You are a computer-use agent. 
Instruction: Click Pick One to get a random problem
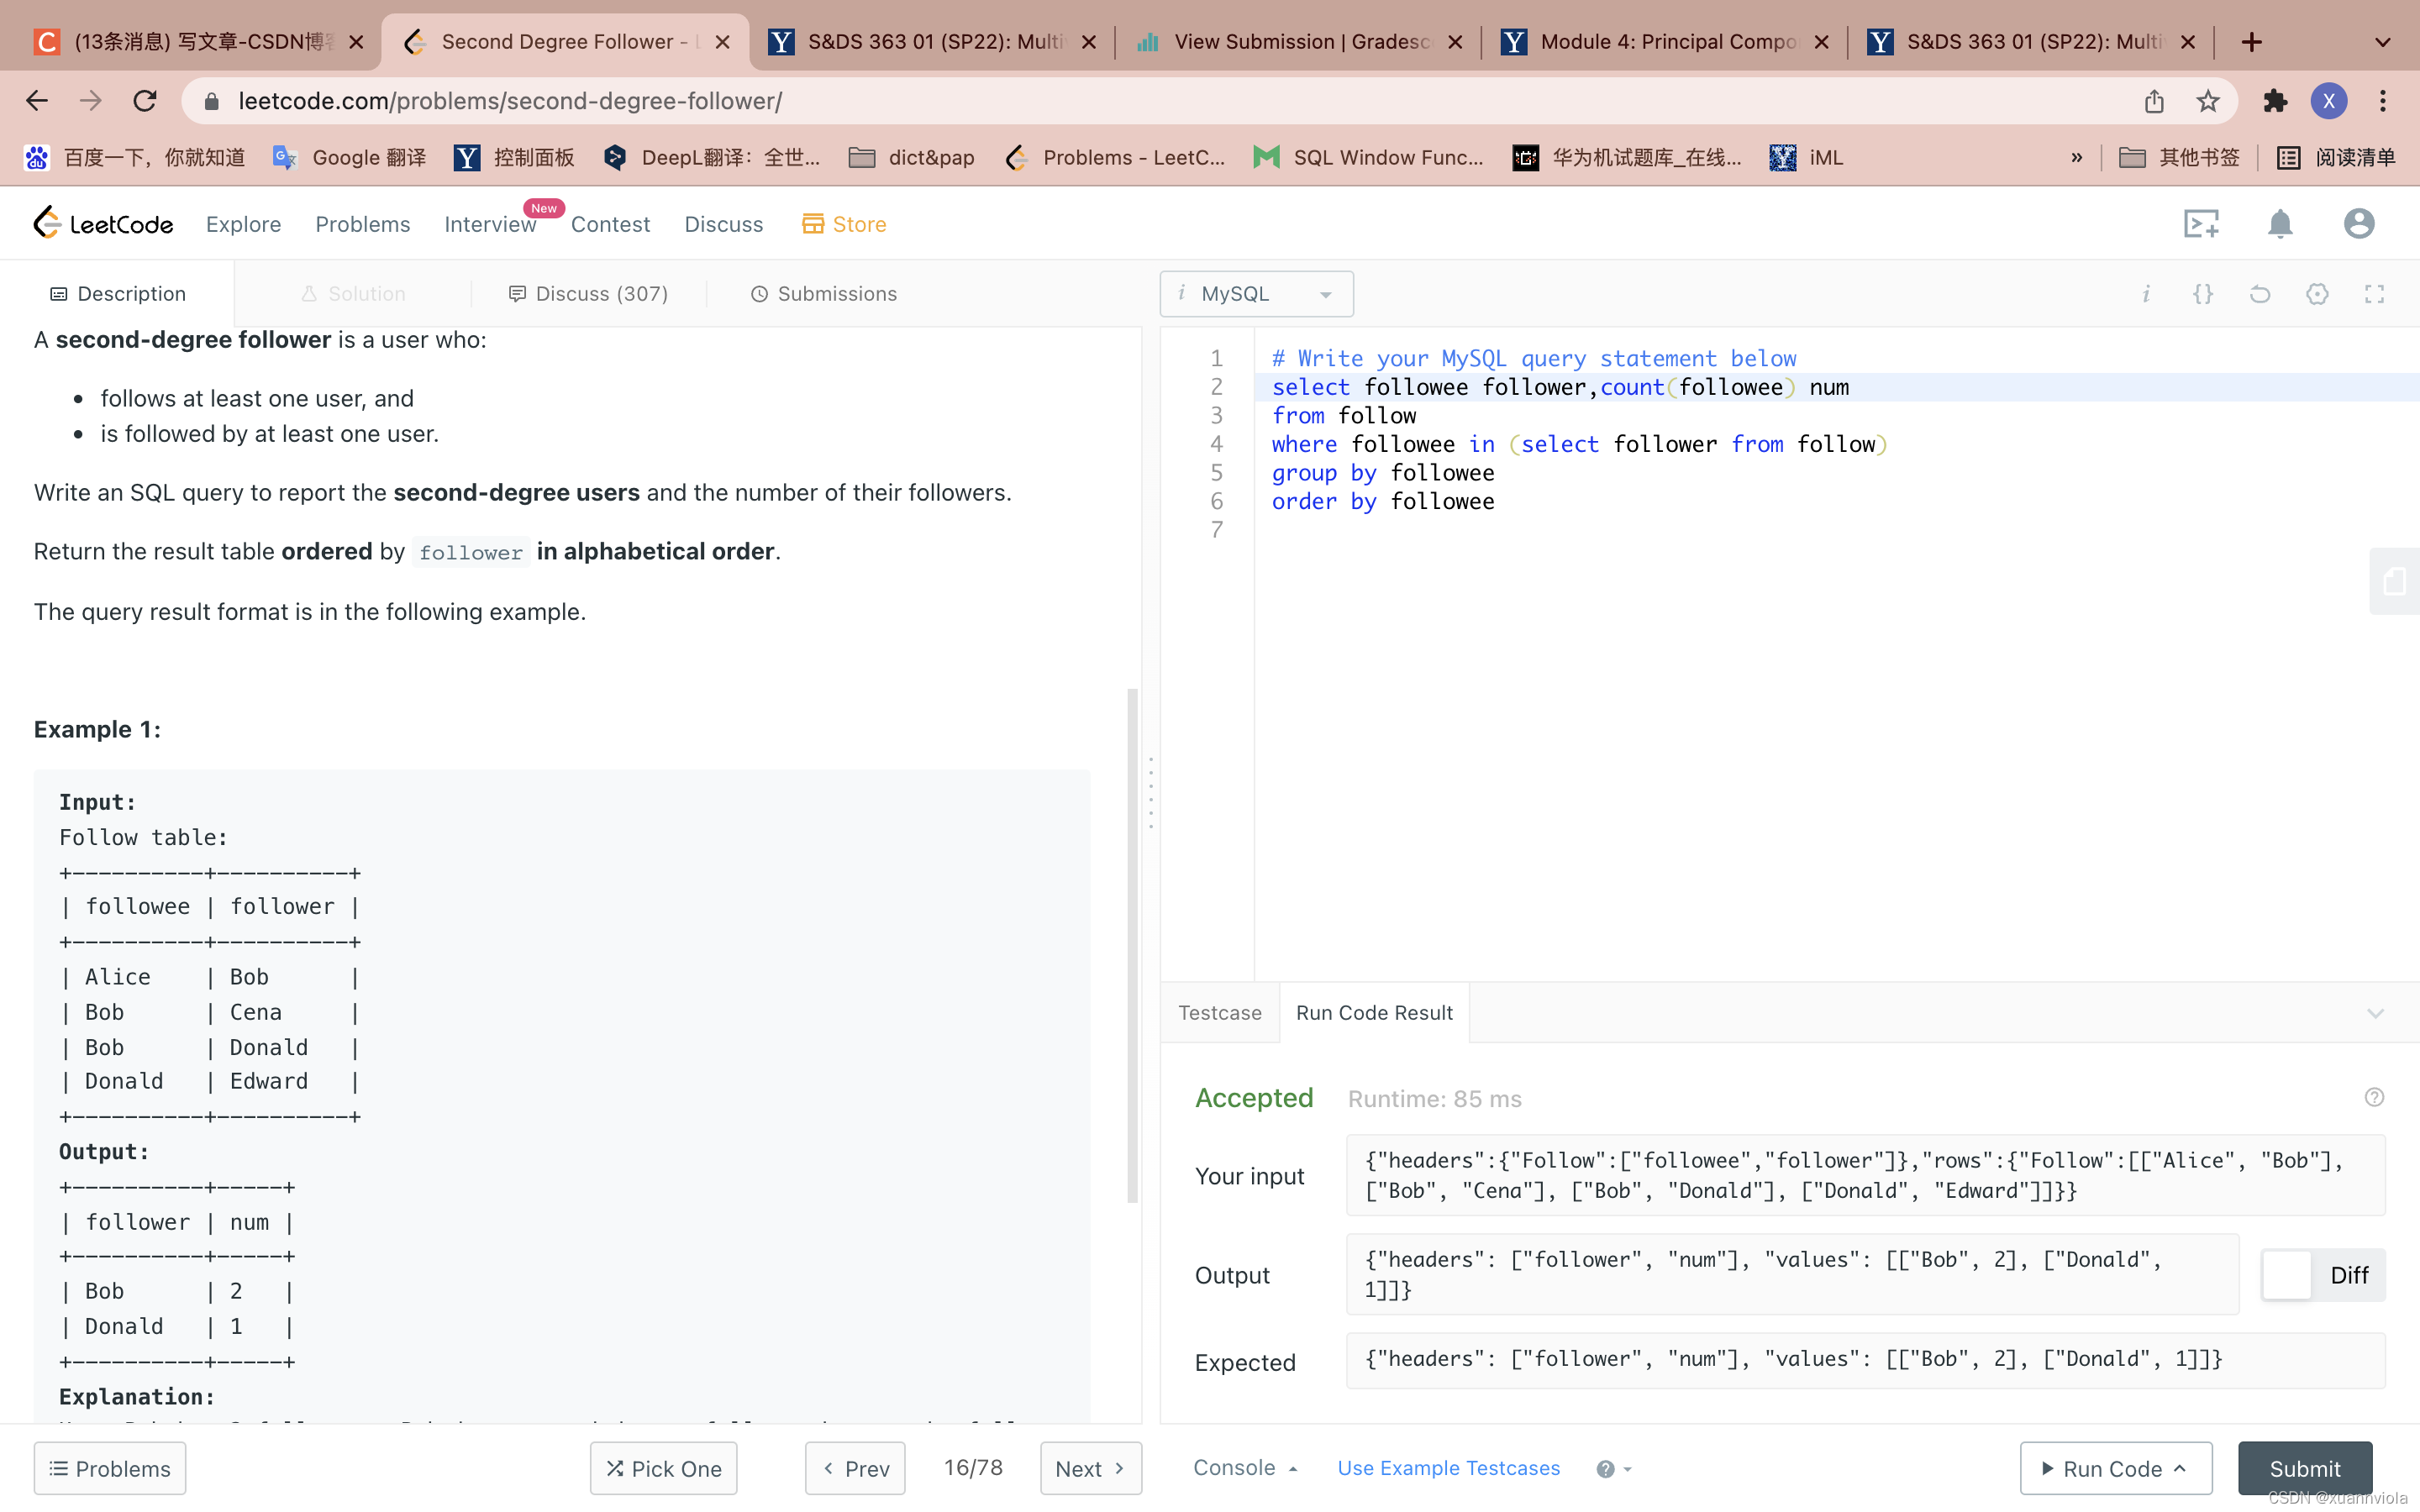pyautogui.click(x=662, y=1468)
